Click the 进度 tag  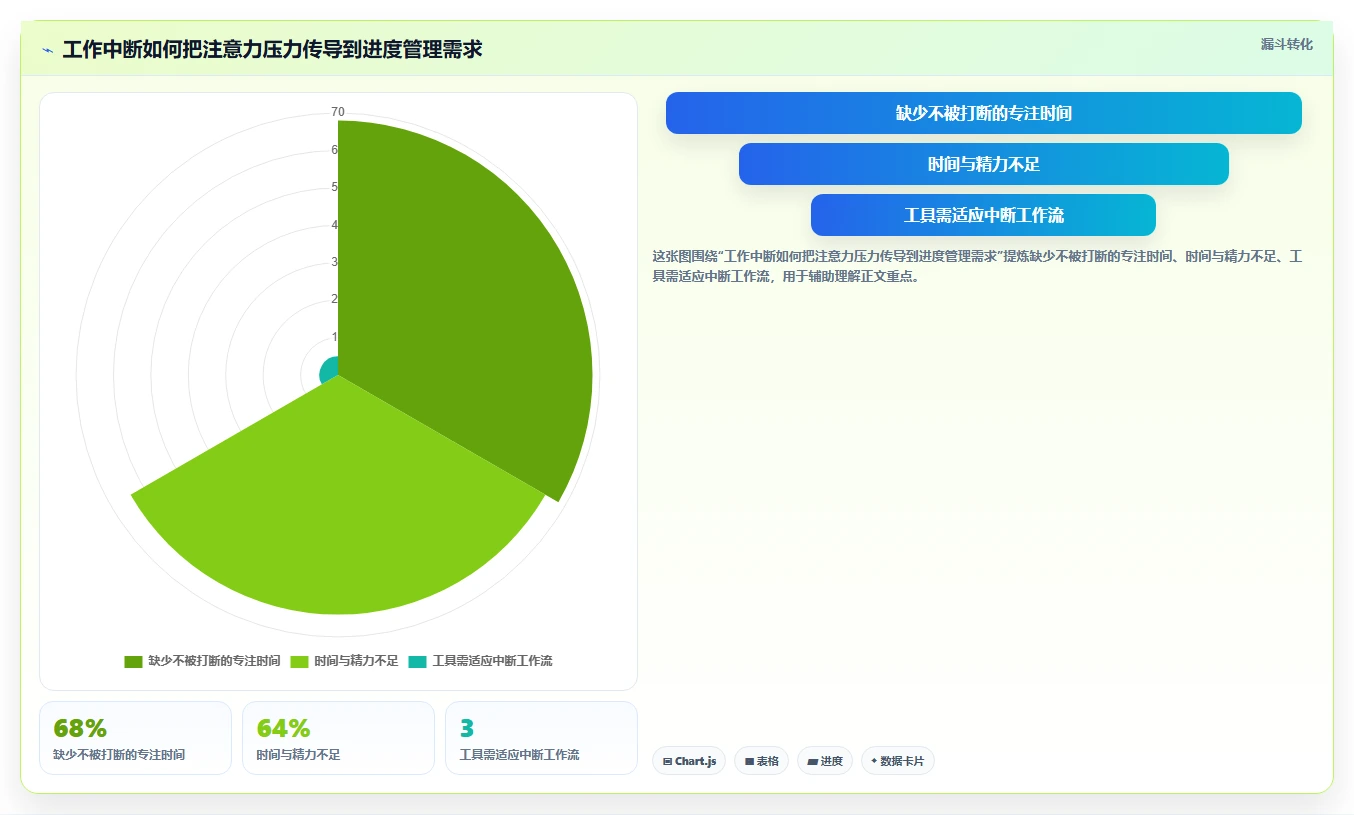(825, 761)
